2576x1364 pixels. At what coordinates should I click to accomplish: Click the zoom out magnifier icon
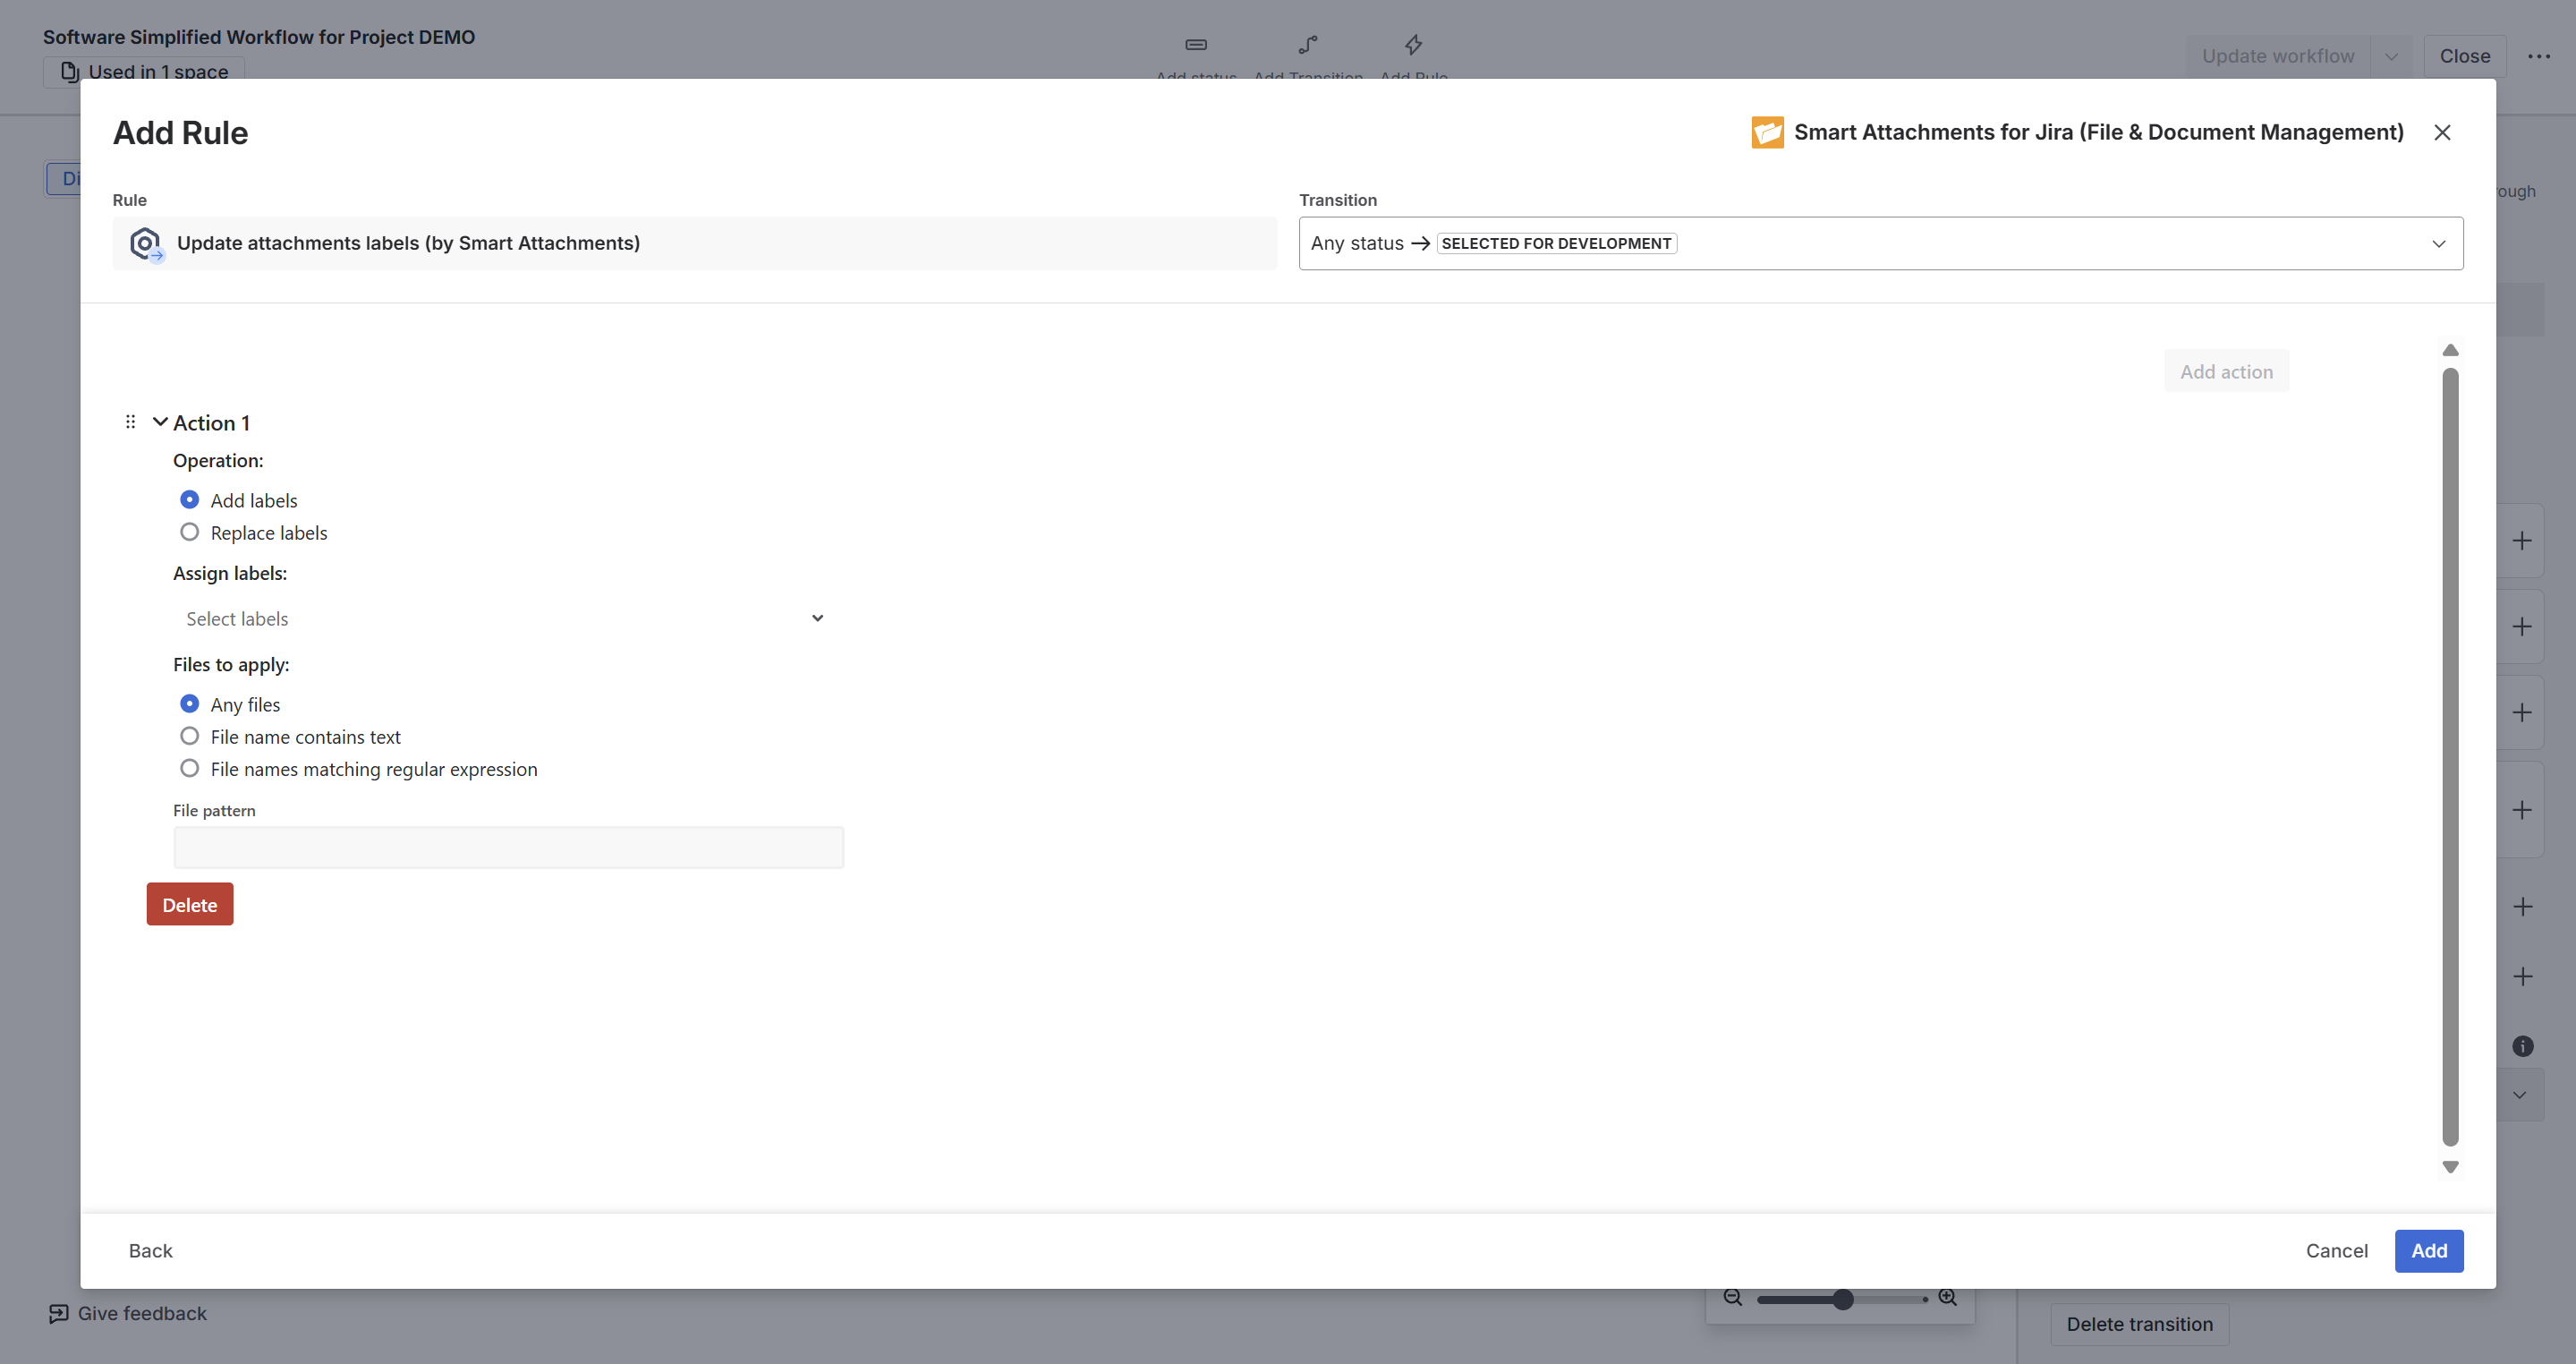(1733, 1298)
